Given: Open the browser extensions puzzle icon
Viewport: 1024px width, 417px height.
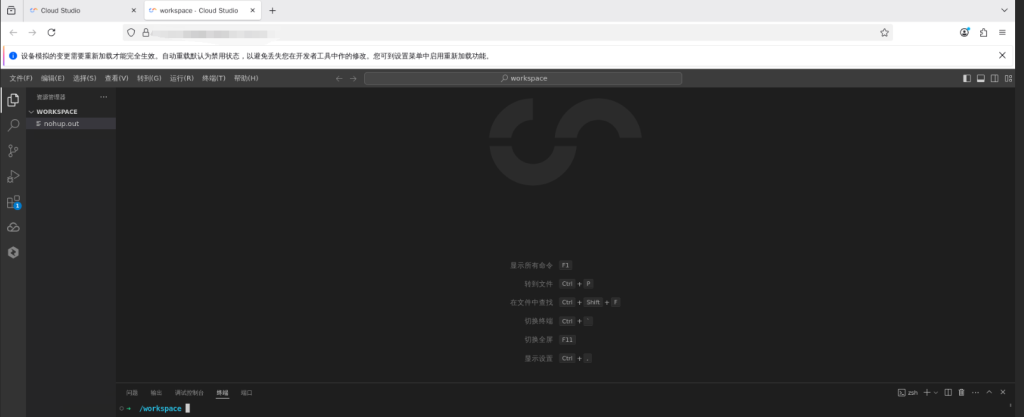Looking at the screenshot, I should (984, 33).
